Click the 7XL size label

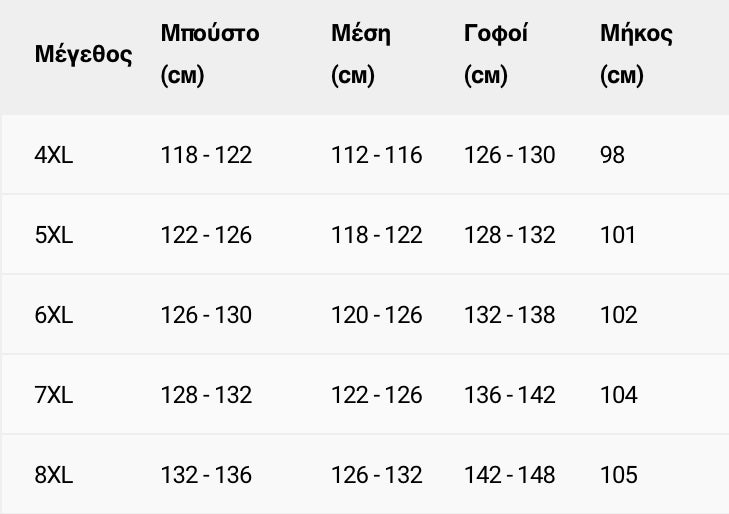[x=54, y=395]
